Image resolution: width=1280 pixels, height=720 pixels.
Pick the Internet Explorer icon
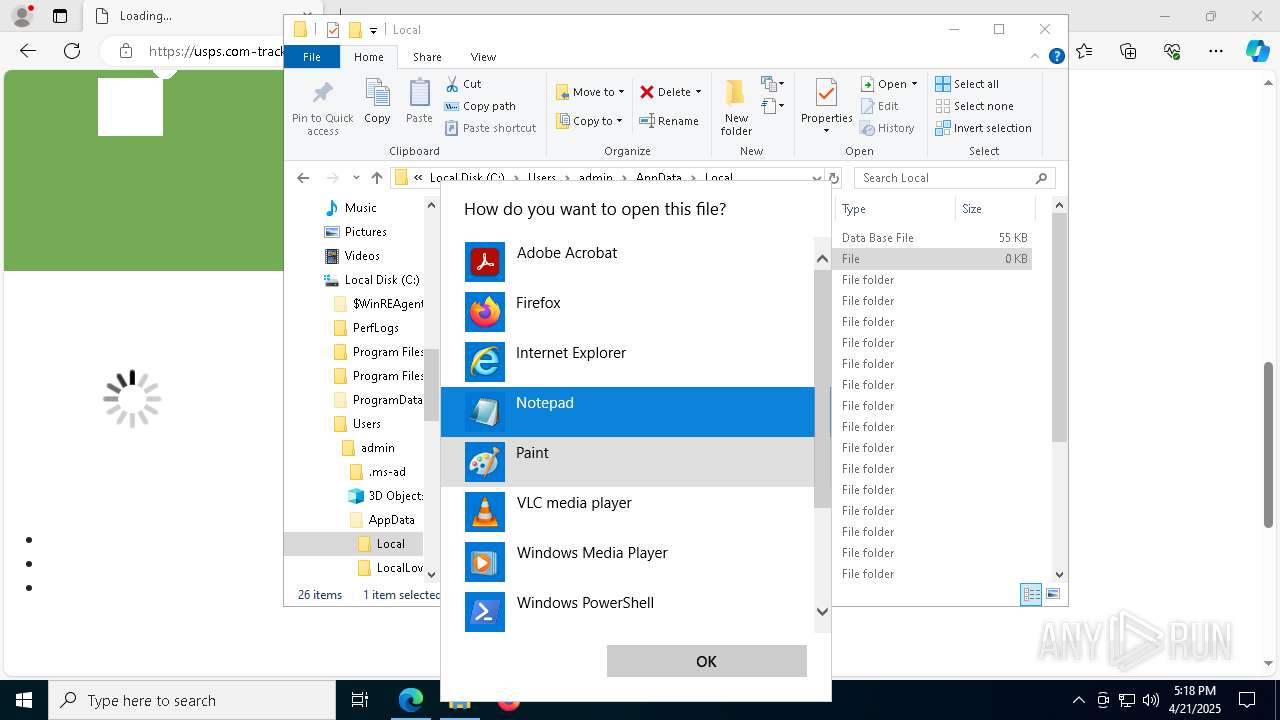tap(485, 362)
